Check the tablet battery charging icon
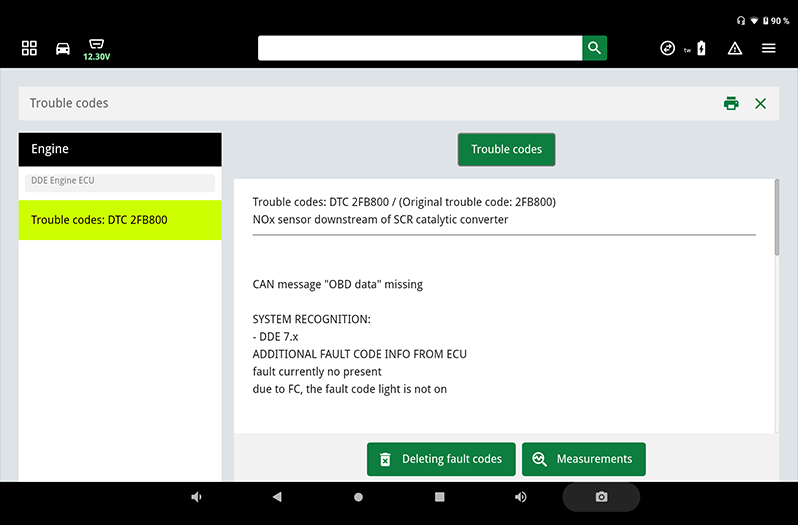The width and height of the screenshot is (798, 525). point(700,48)
